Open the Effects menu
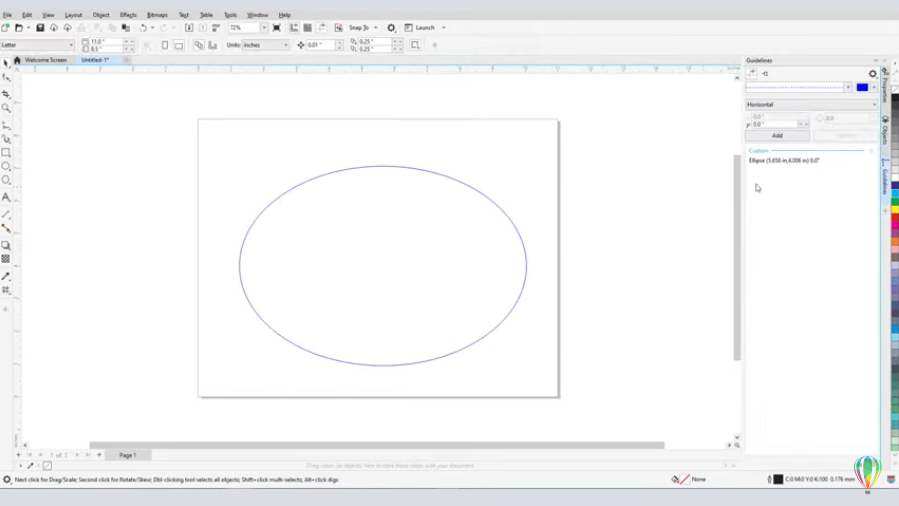This screenshot has width=899, height=506. (x=128, y=15)
